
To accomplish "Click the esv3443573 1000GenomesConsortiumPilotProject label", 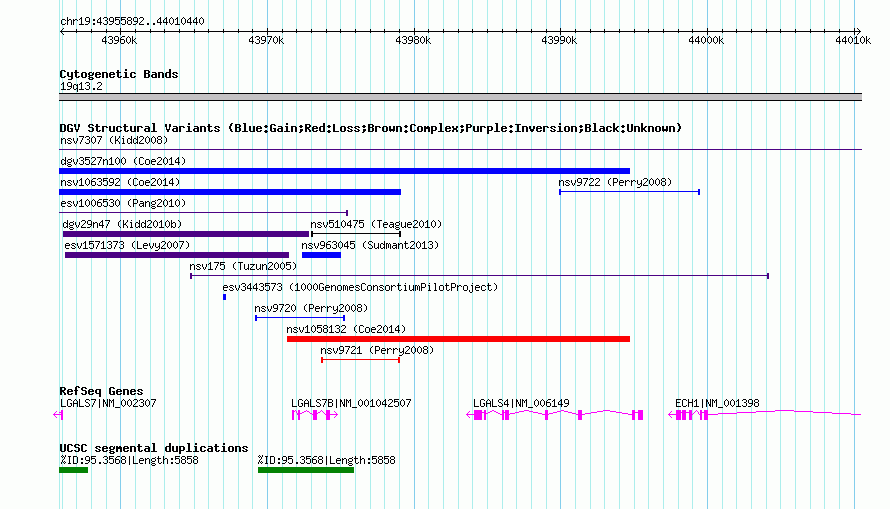I will pos(360,287).
